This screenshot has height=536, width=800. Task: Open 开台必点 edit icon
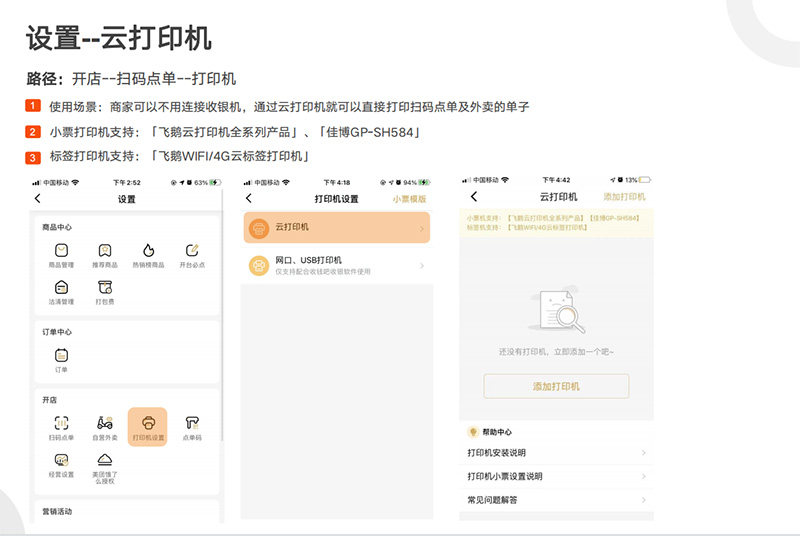point(192,250)
